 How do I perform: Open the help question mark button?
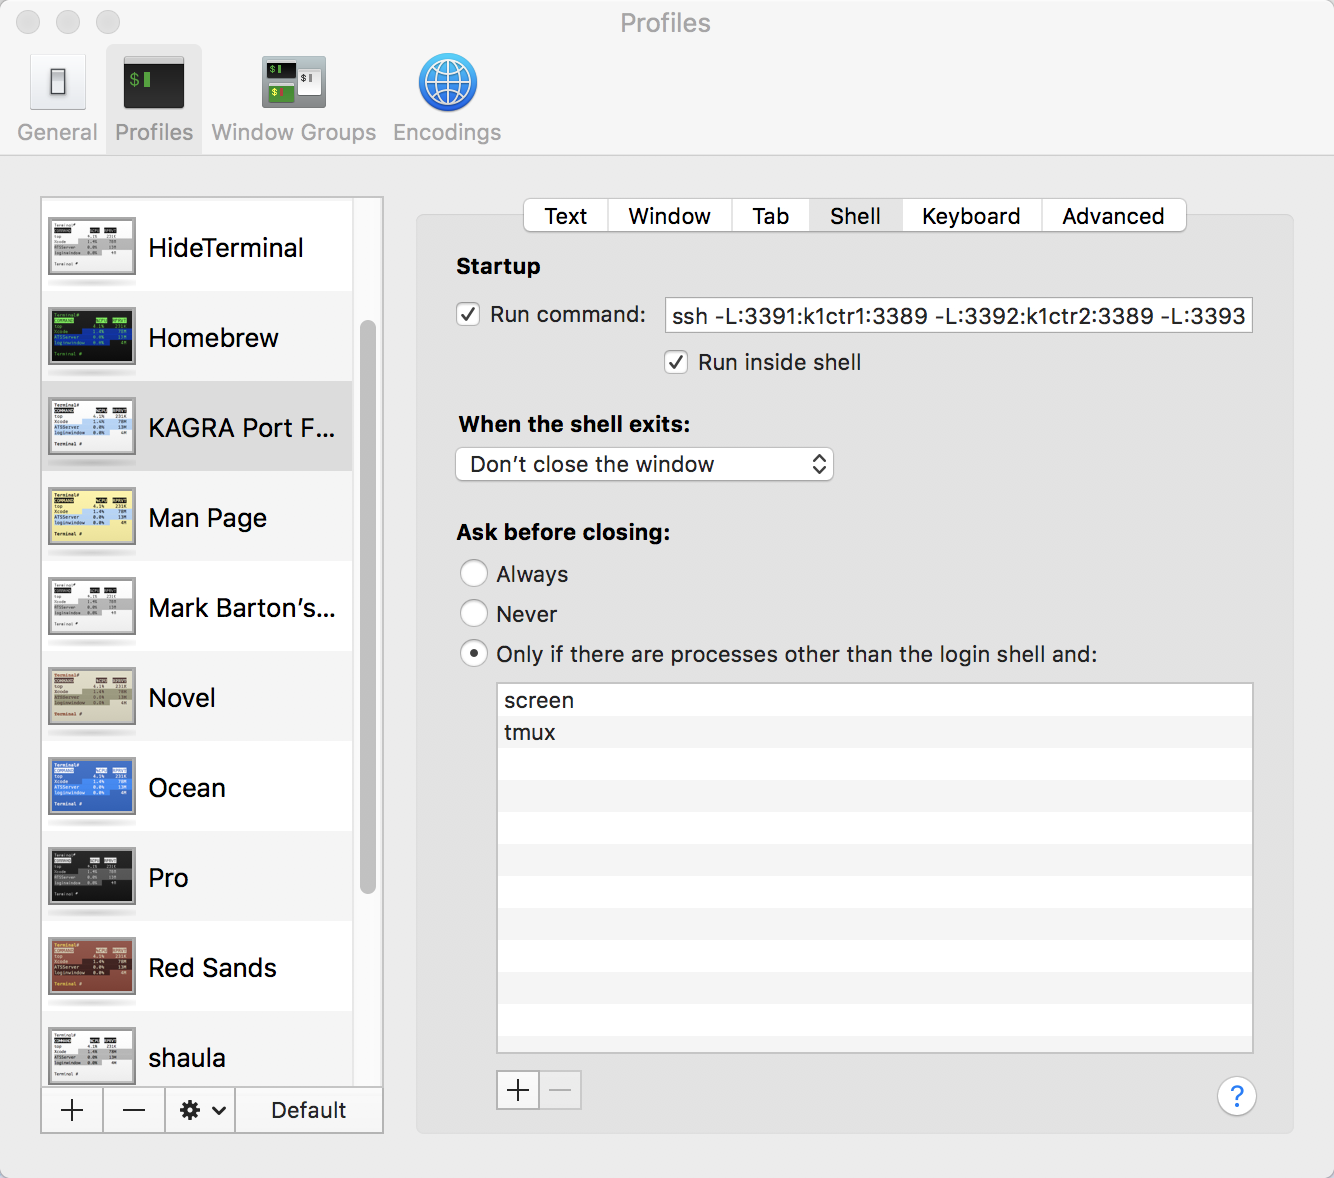pyautogui.click(x=1236, y=1096)
